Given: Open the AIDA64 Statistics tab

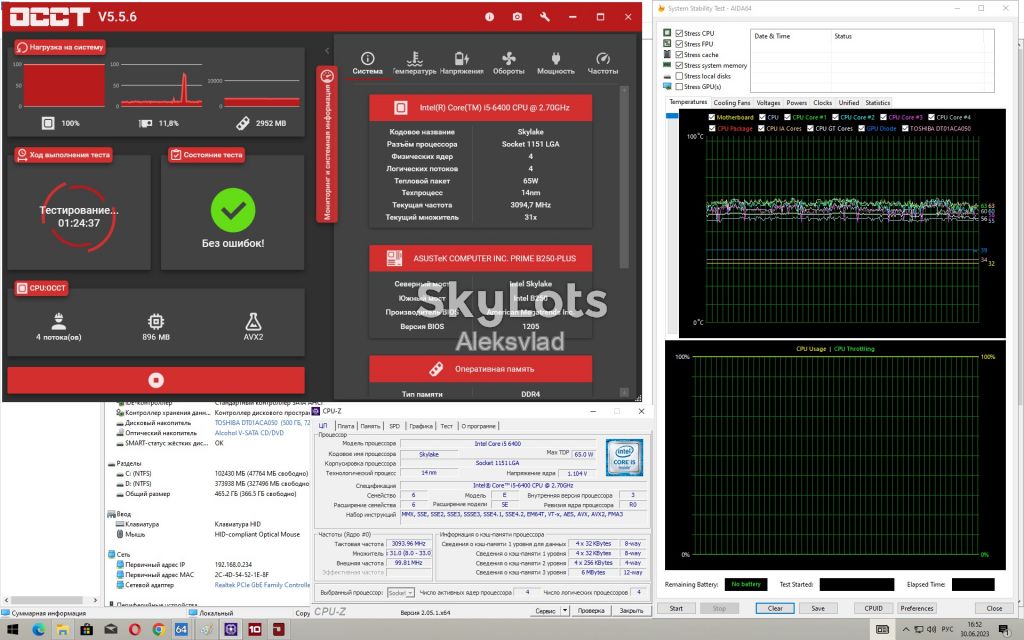Looking at the screenshot, I should [878, 103].
